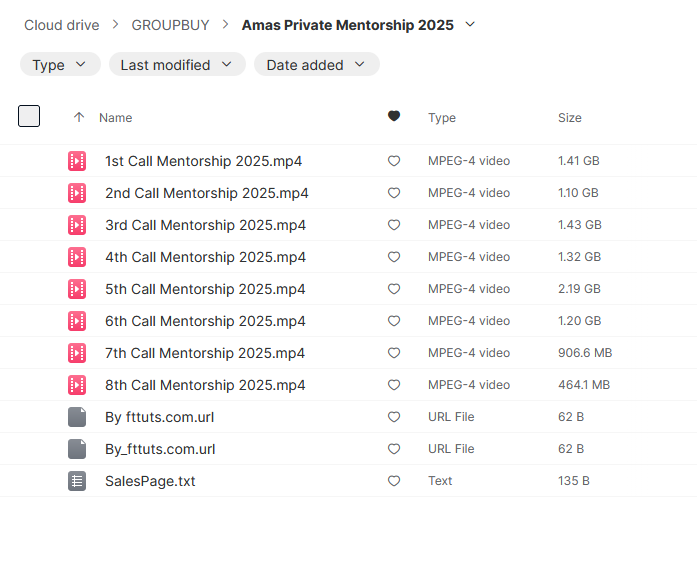This screenshot has height=569, width=697.
Task: Sort by the Size column header
Action: click(569, 118)
